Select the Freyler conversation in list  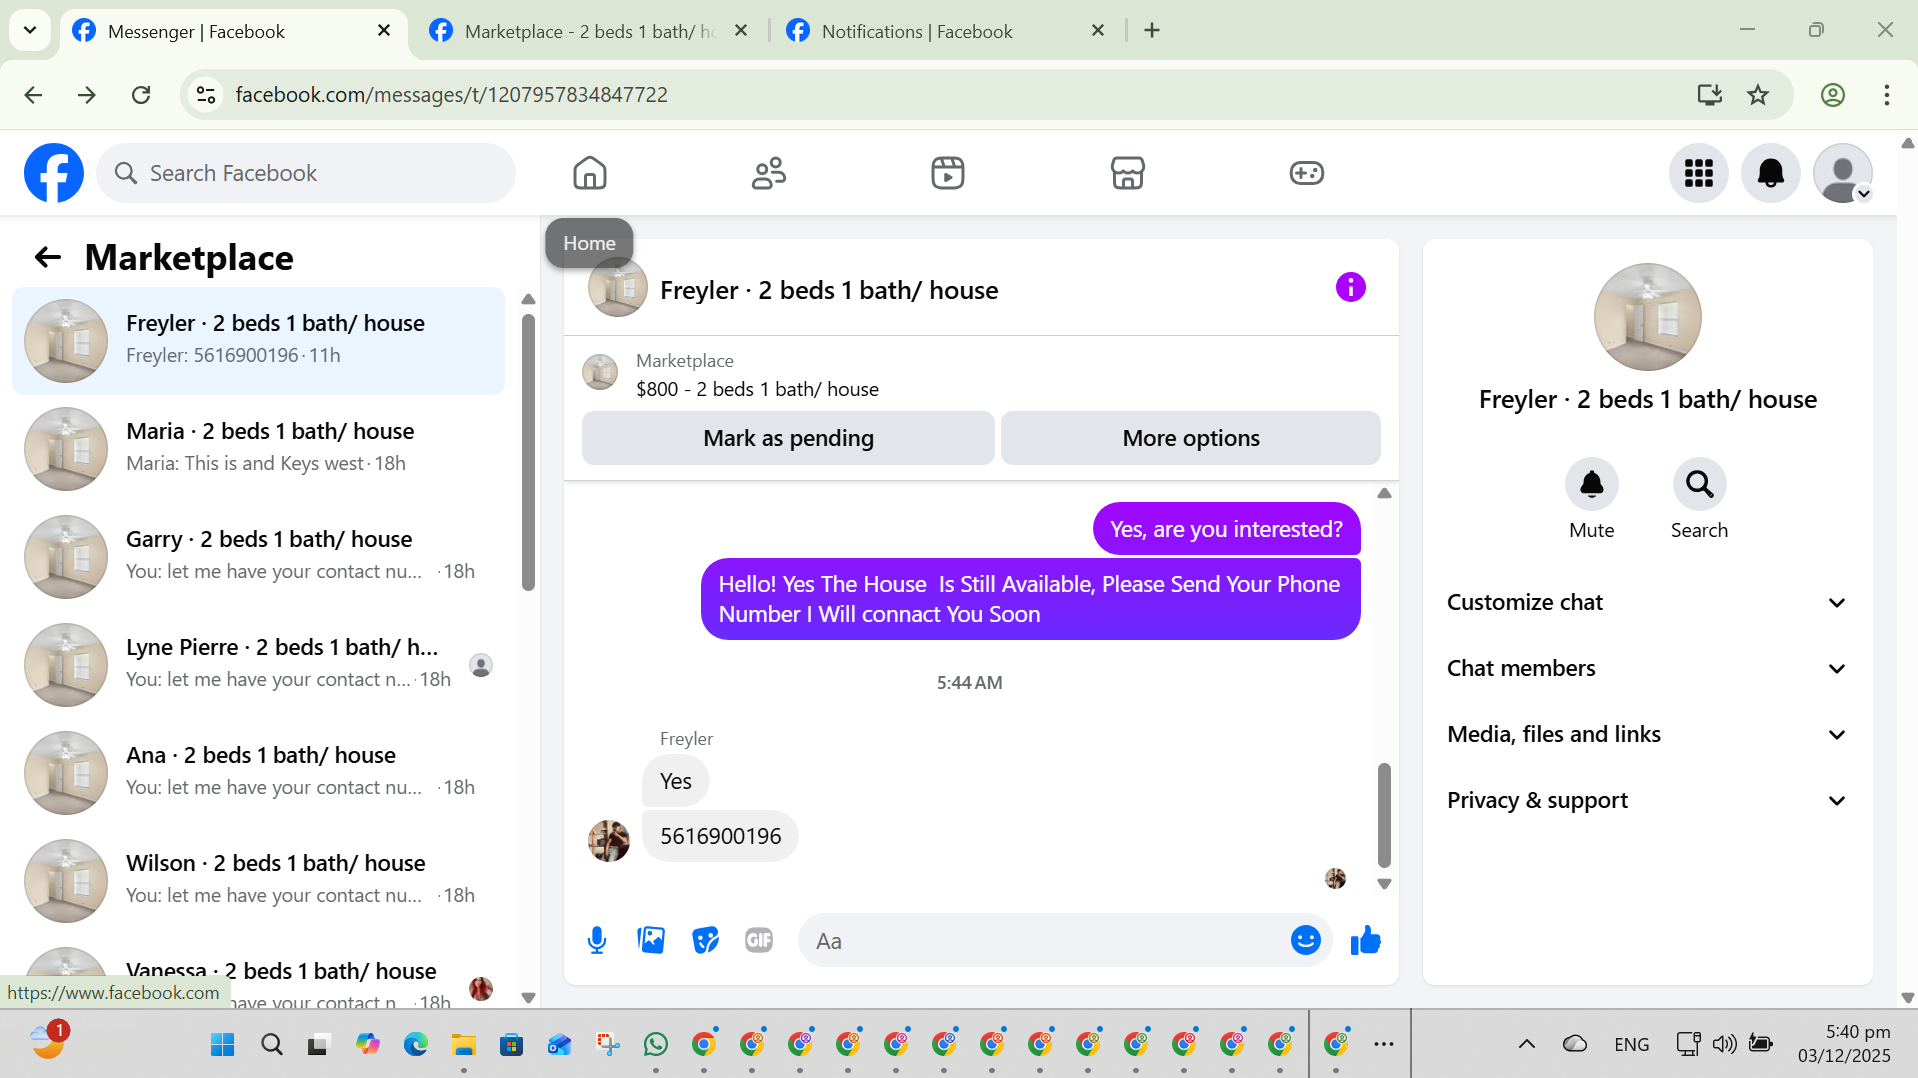click(258, 341)
